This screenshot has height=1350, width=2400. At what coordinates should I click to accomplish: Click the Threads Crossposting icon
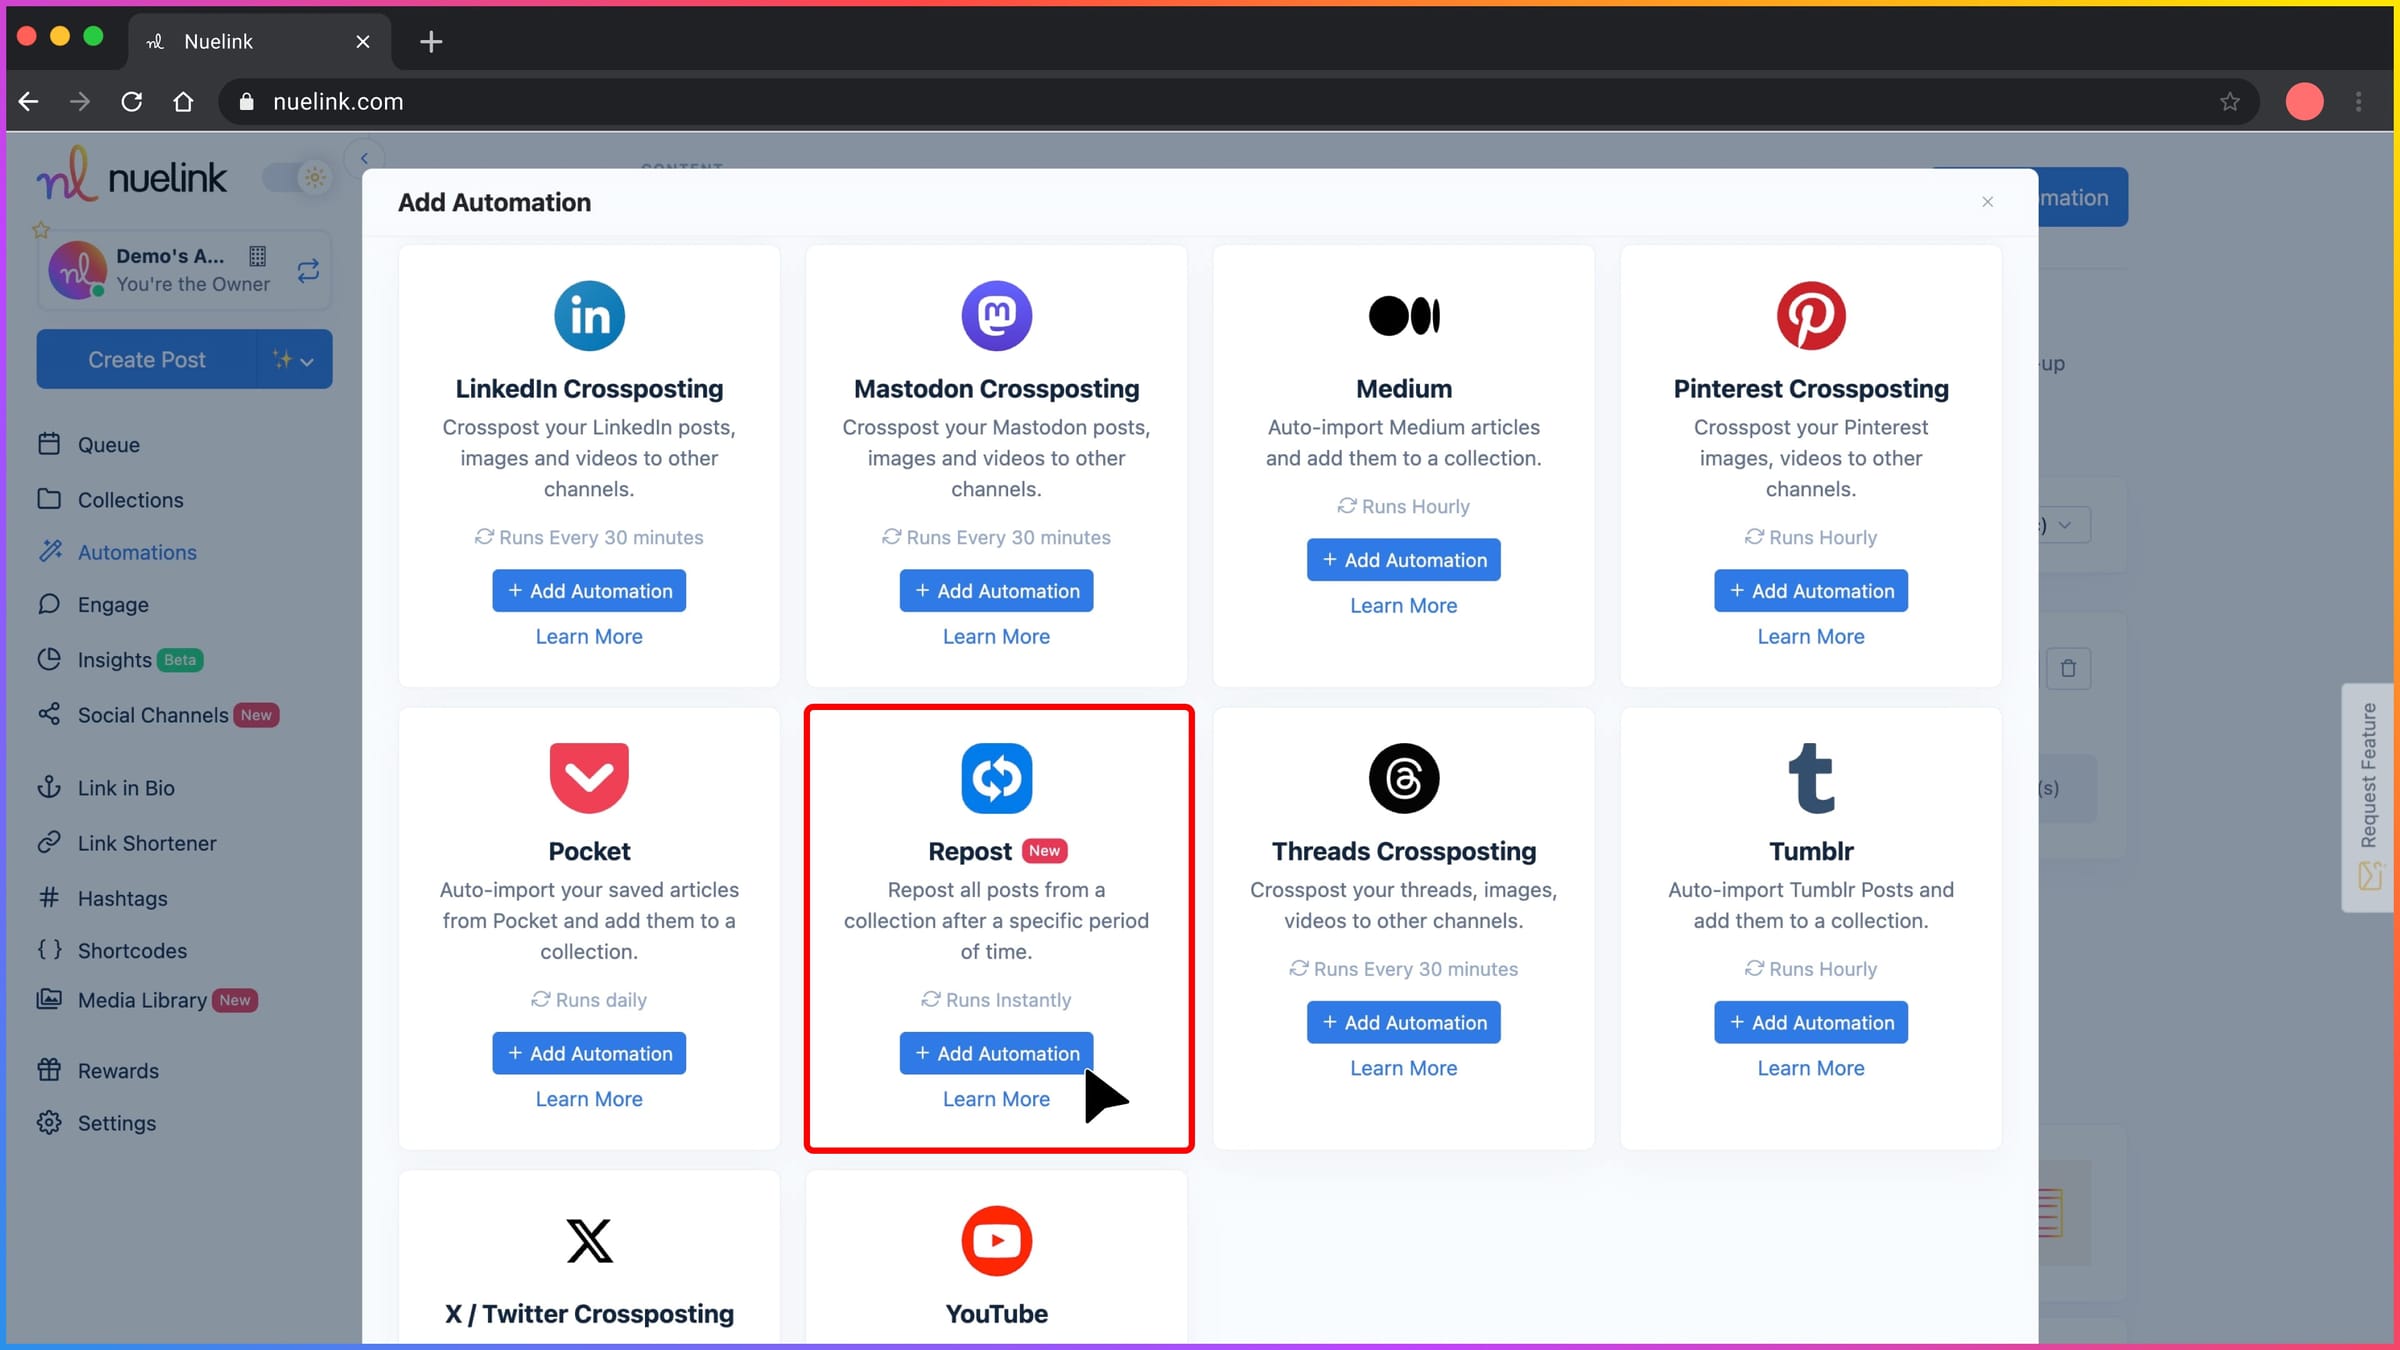[1403, 778]
